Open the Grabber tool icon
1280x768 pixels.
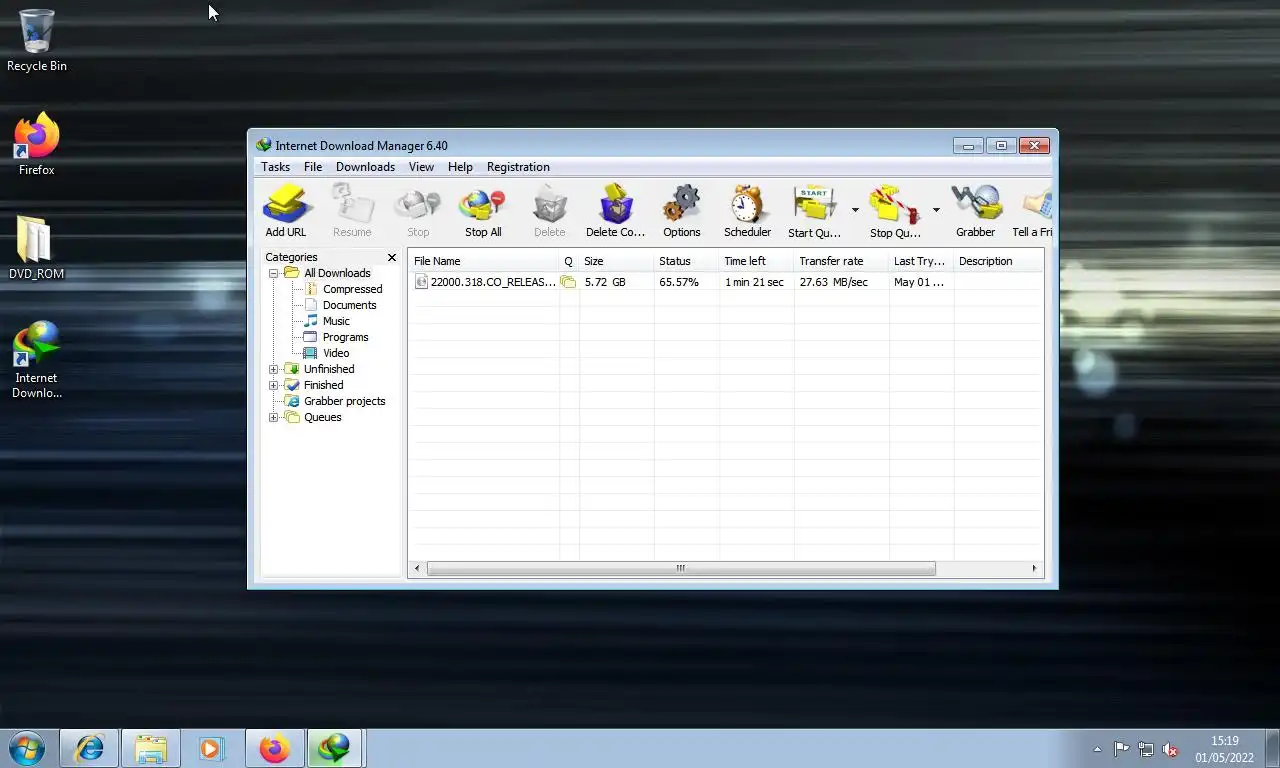[975, 211]
